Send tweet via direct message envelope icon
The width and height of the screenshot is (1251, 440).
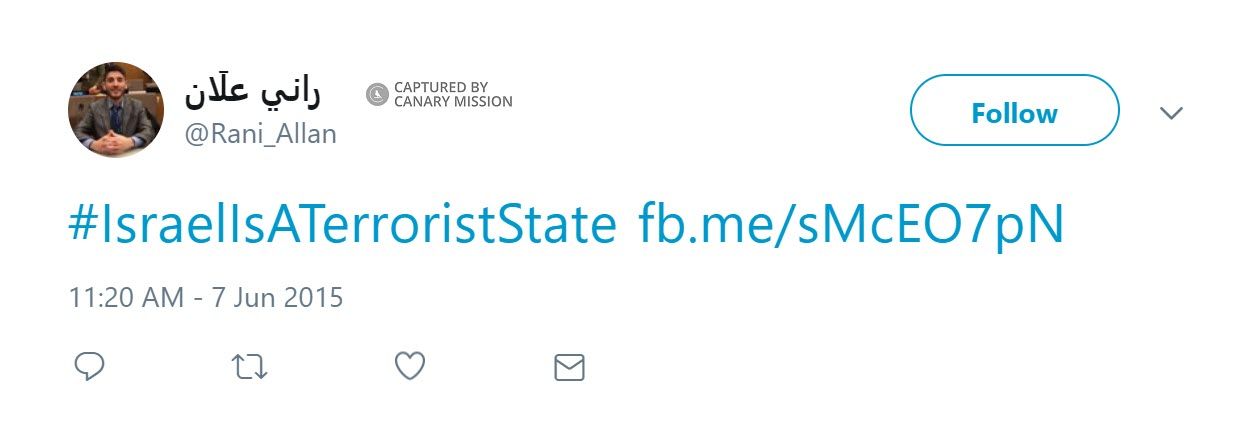(569, 367)
